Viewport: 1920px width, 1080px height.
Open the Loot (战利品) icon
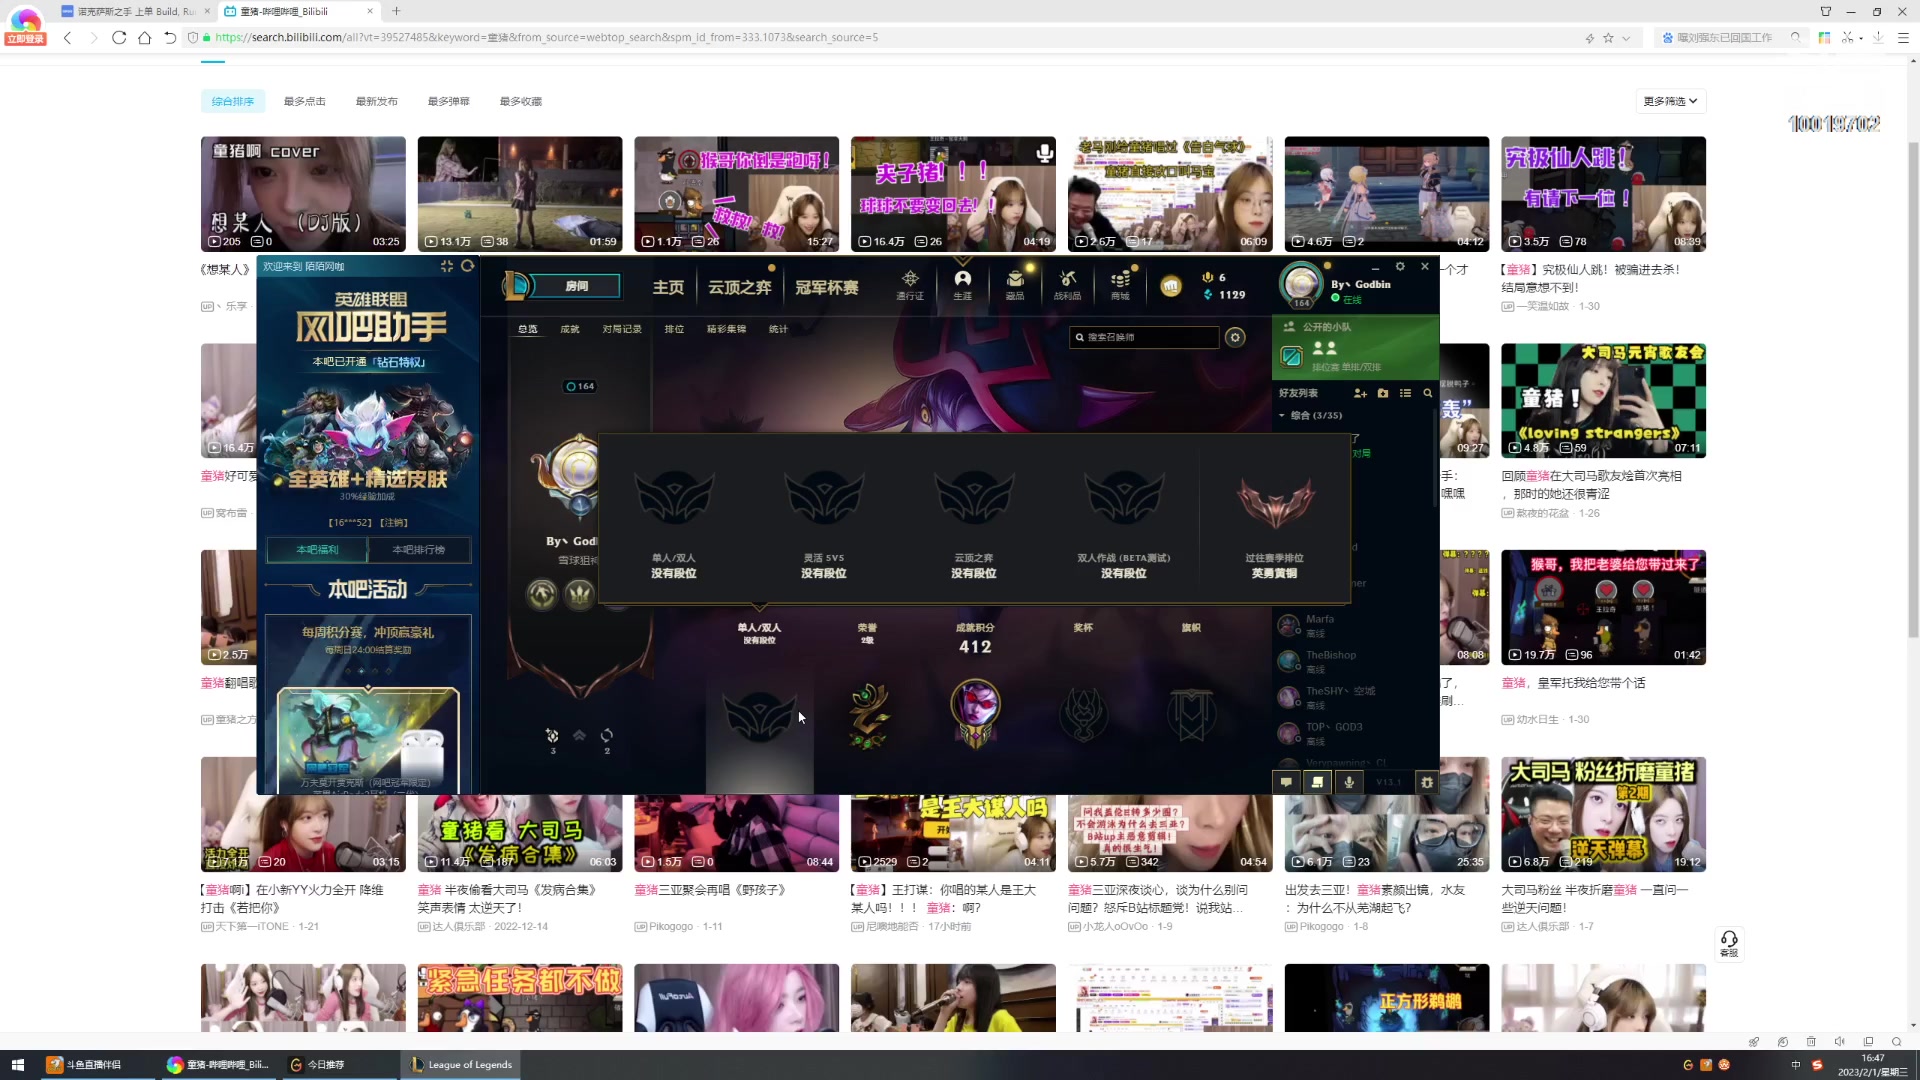1067,283
